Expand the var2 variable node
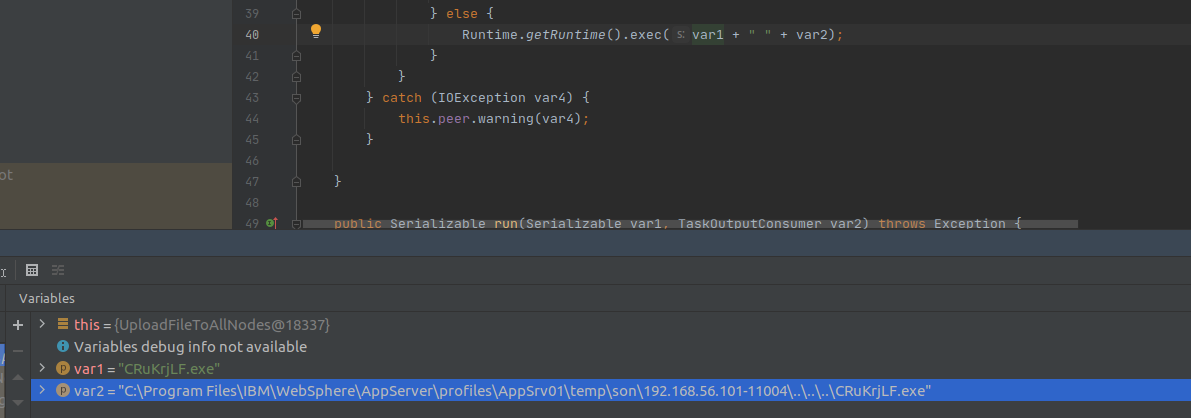This screenshot has height=418, width=1191. pyautogui.click(x=43, y=391)
